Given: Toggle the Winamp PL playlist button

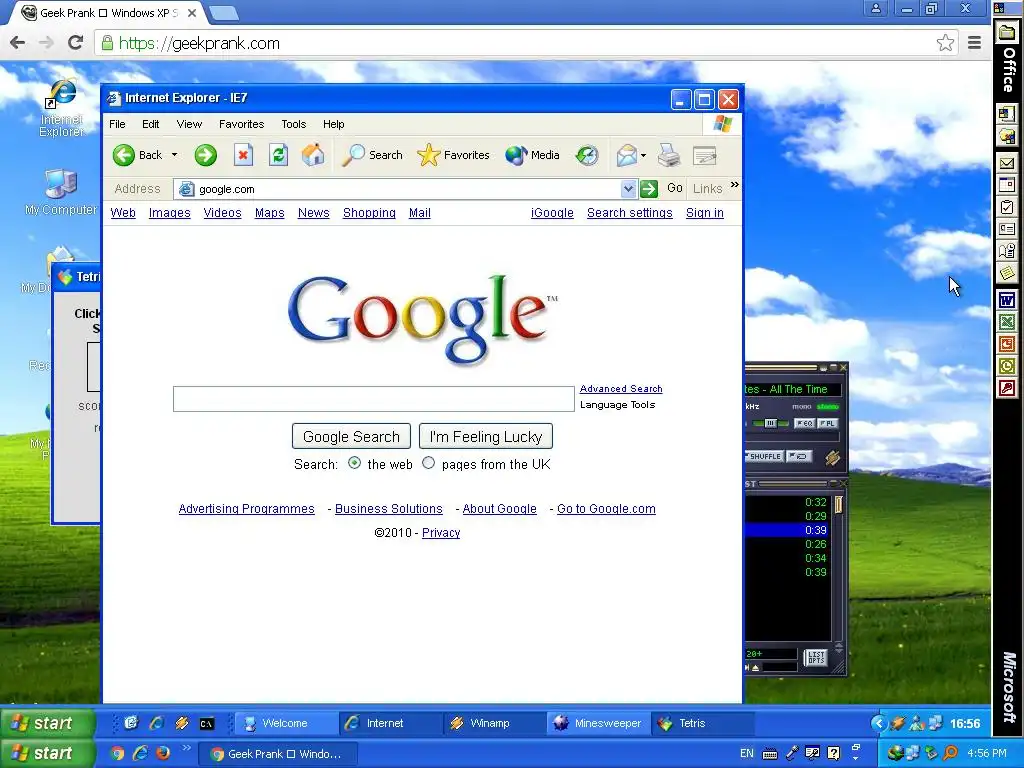Looking at the screenshot, I should (827, 423).
